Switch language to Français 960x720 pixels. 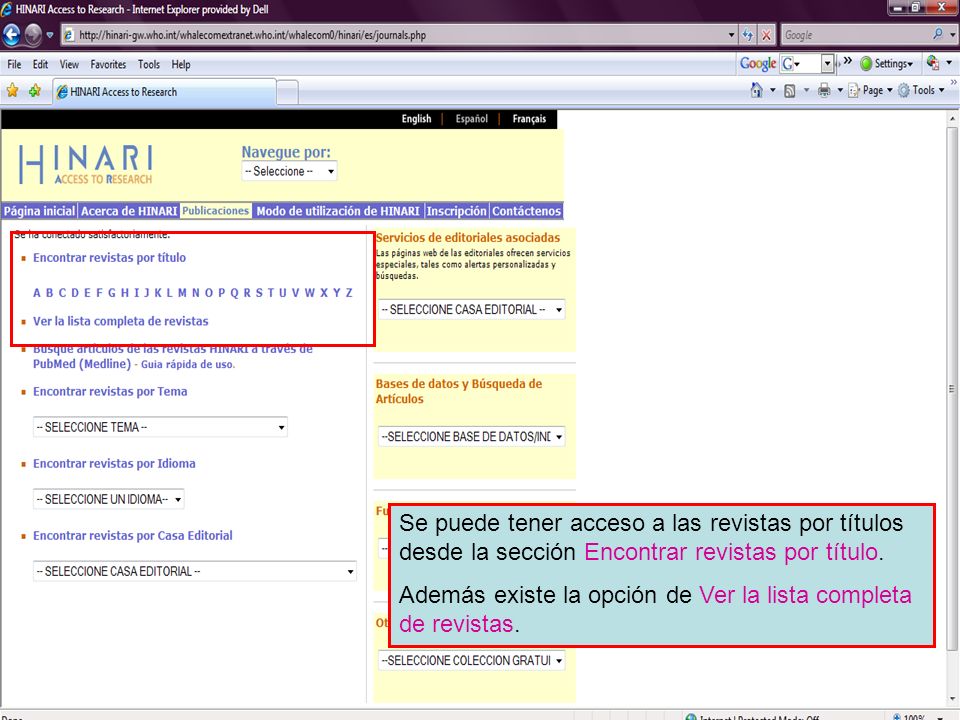(x=529, y=119)
